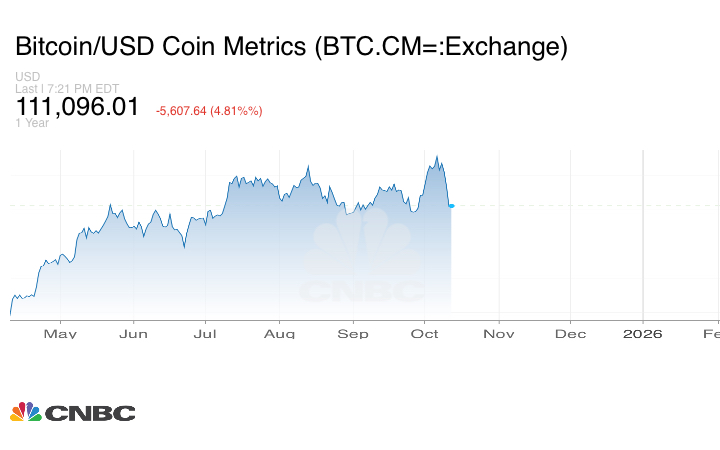Screen dimensions: 720x450
Task: Click the Sep label on time axis
Action: tap(354, 333)
